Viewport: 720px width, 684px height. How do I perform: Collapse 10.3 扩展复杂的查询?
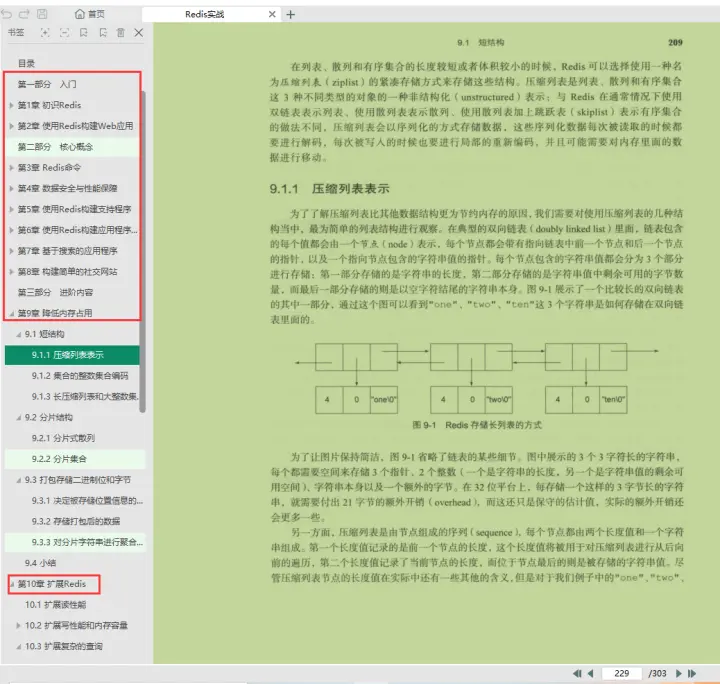pos(18,646)
